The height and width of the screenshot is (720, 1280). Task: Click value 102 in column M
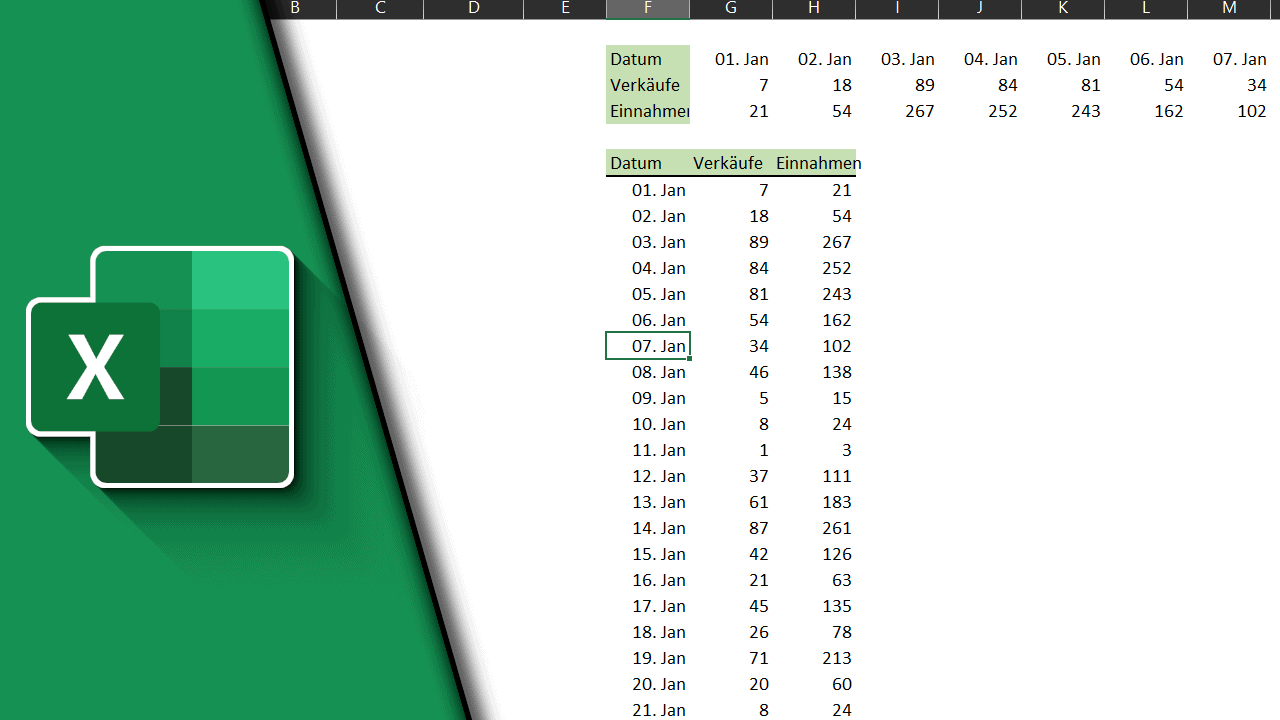1251,111
